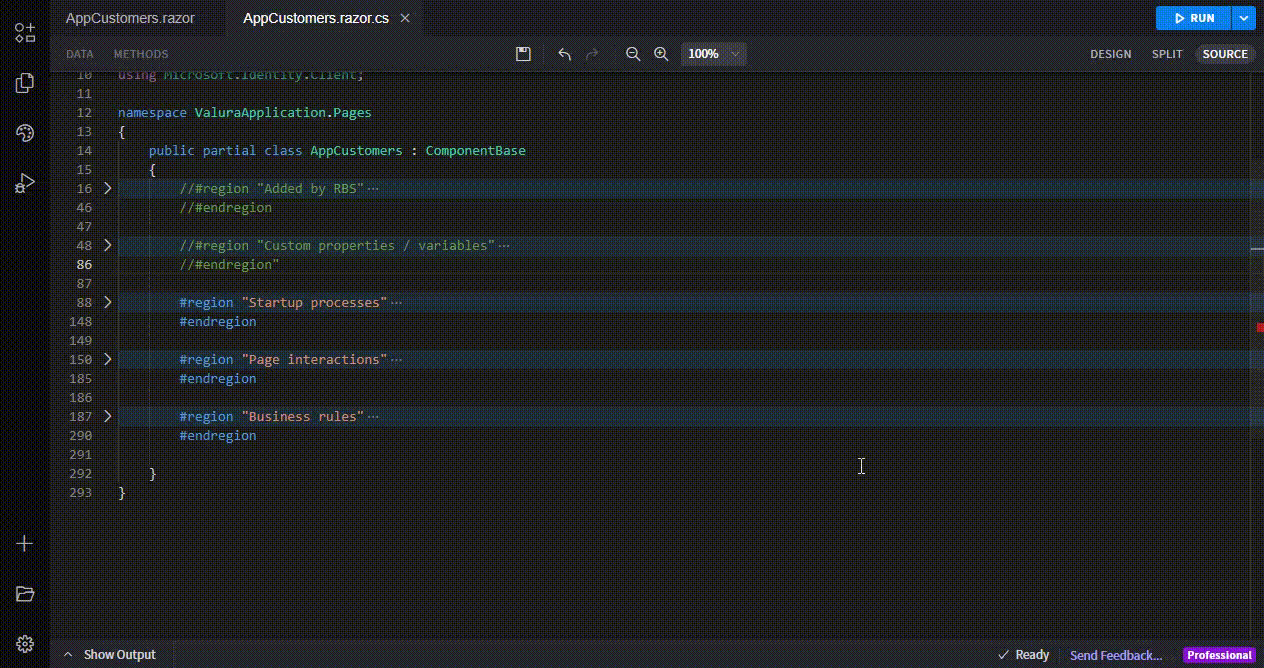Click the //#endregion comment on line 46
The width and height of the screenshot is (1264, 668).
226,208
